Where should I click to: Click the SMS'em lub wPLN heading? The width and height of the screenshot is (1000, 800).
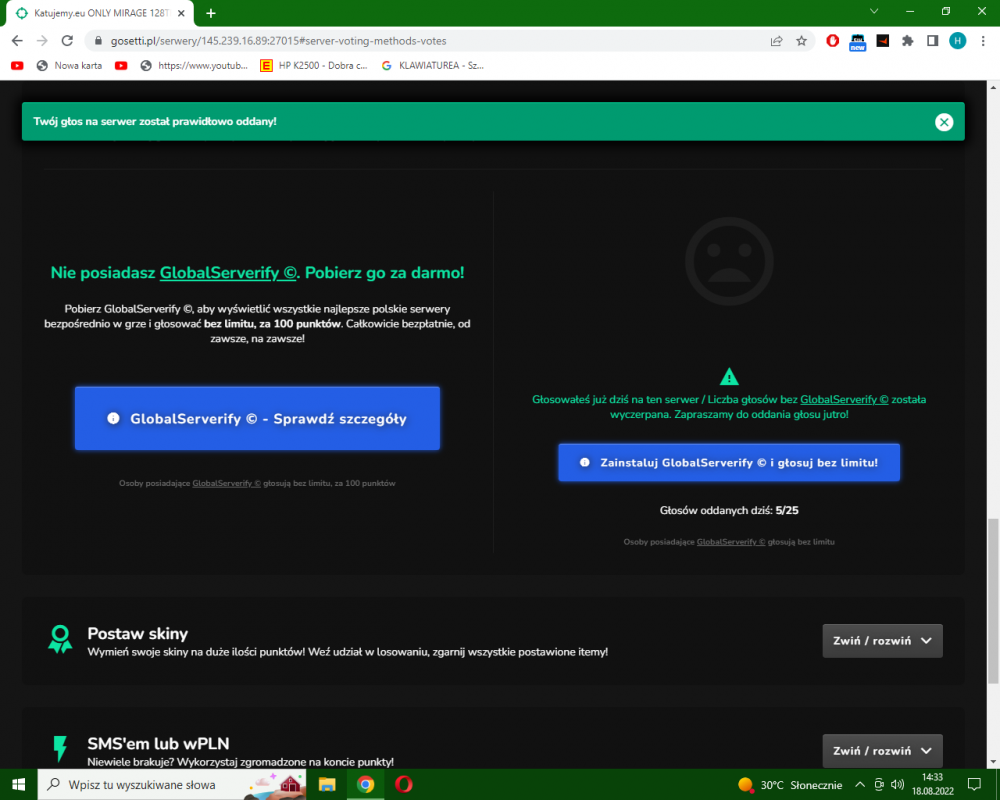[x=158, y=743]
